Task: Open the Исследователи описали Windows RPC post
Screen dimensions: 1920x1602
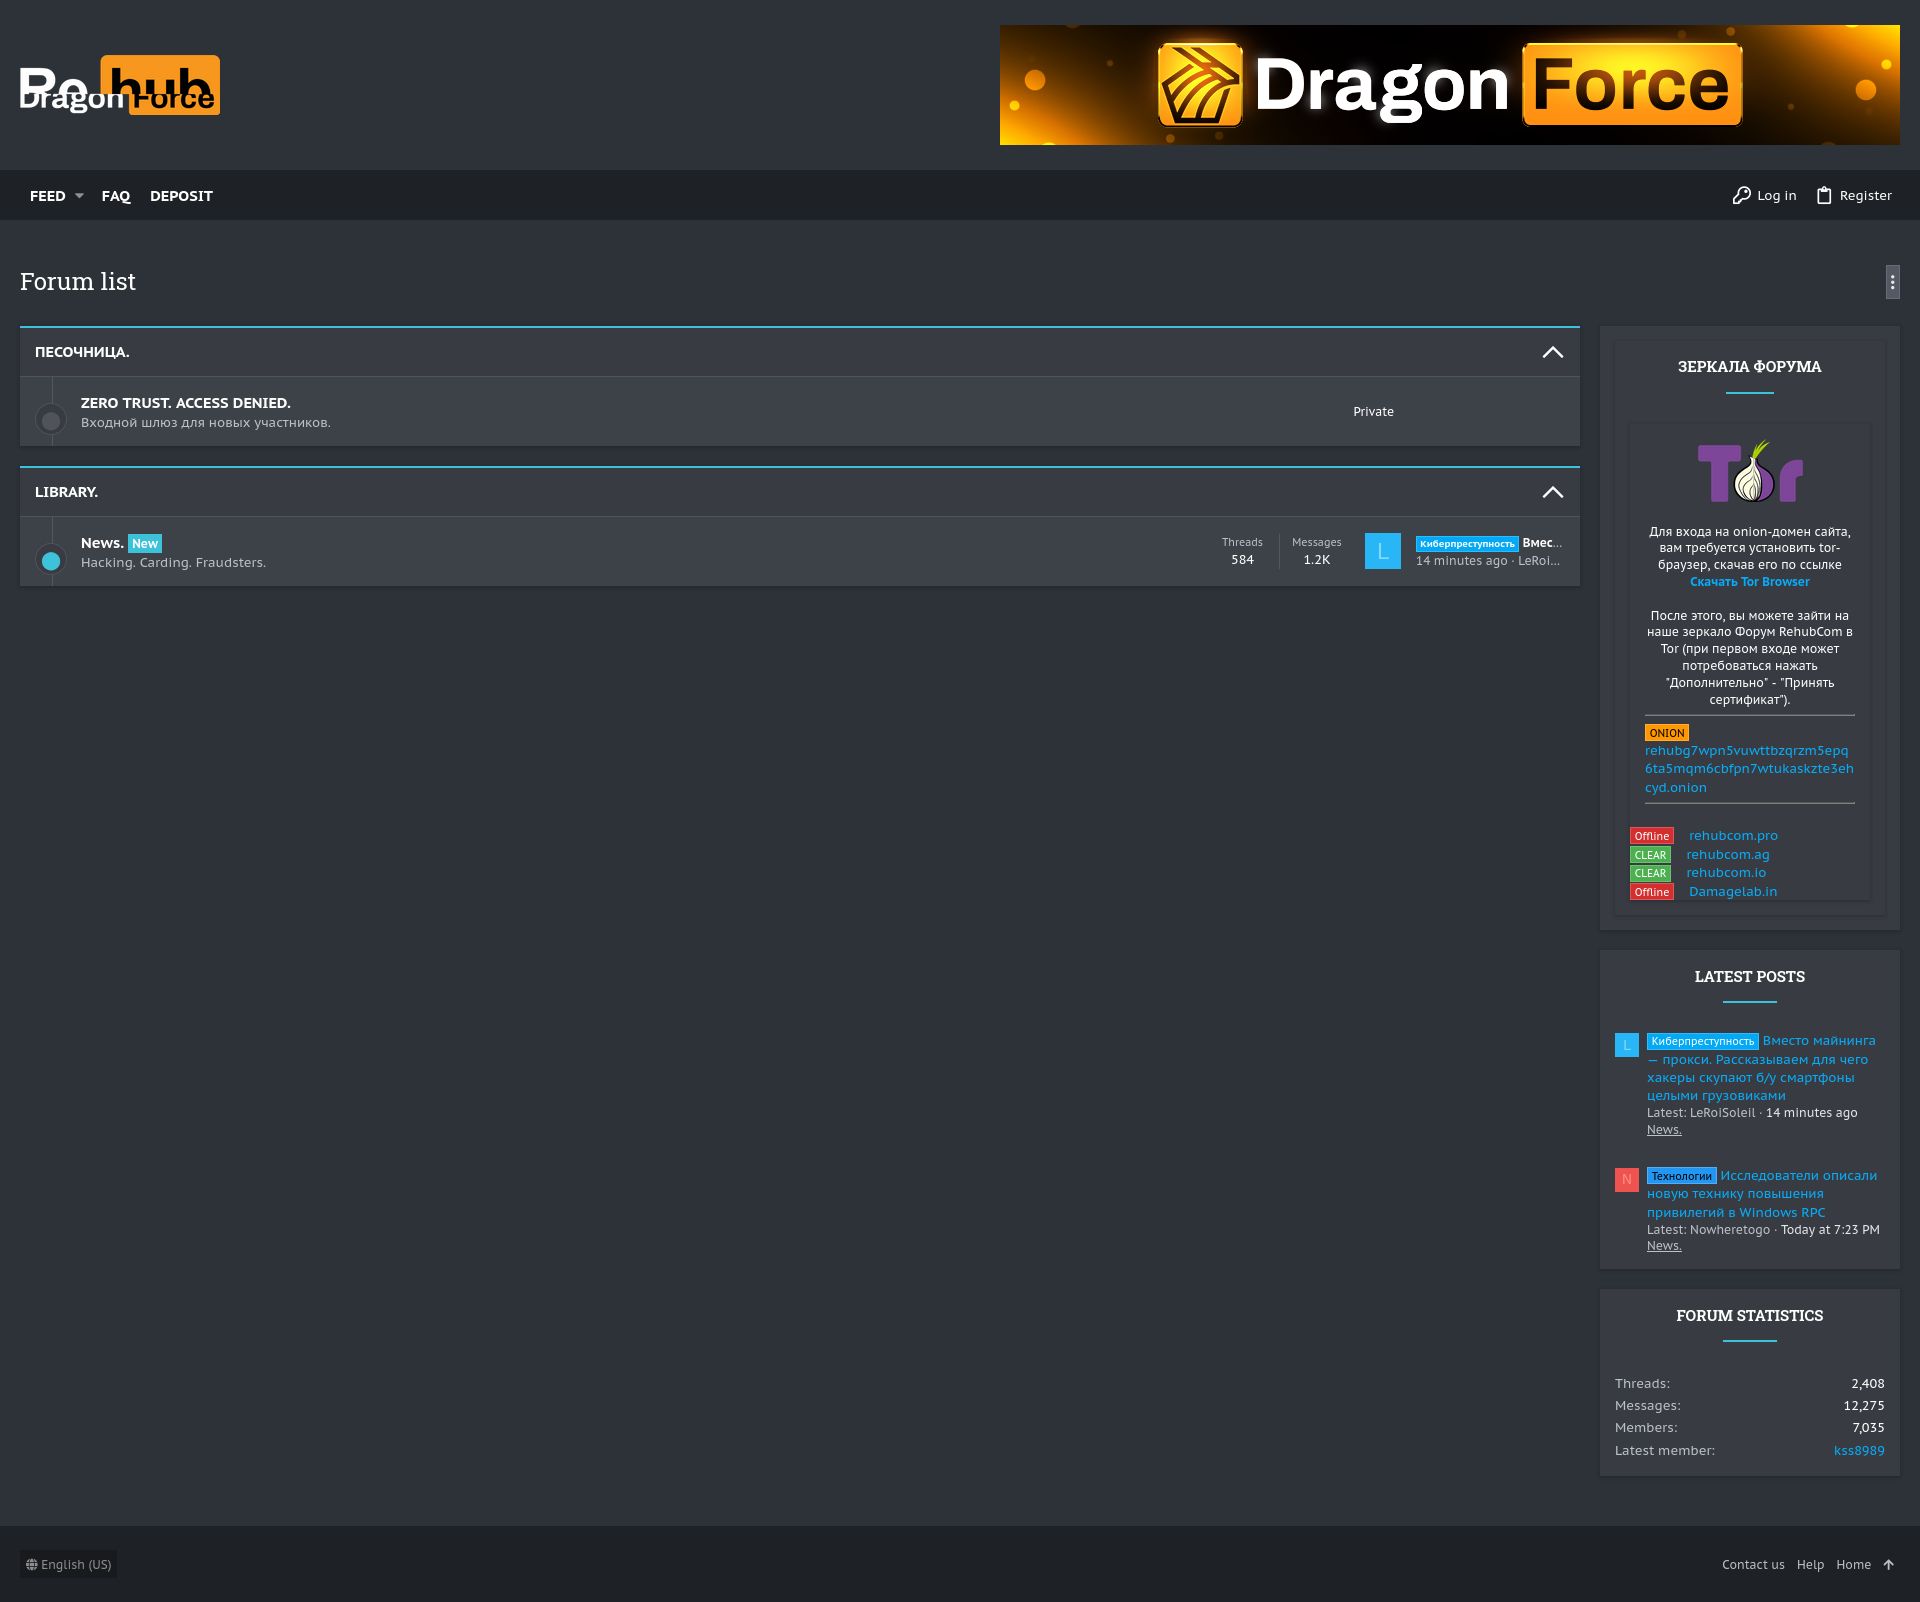Action: point(1762,1194)
